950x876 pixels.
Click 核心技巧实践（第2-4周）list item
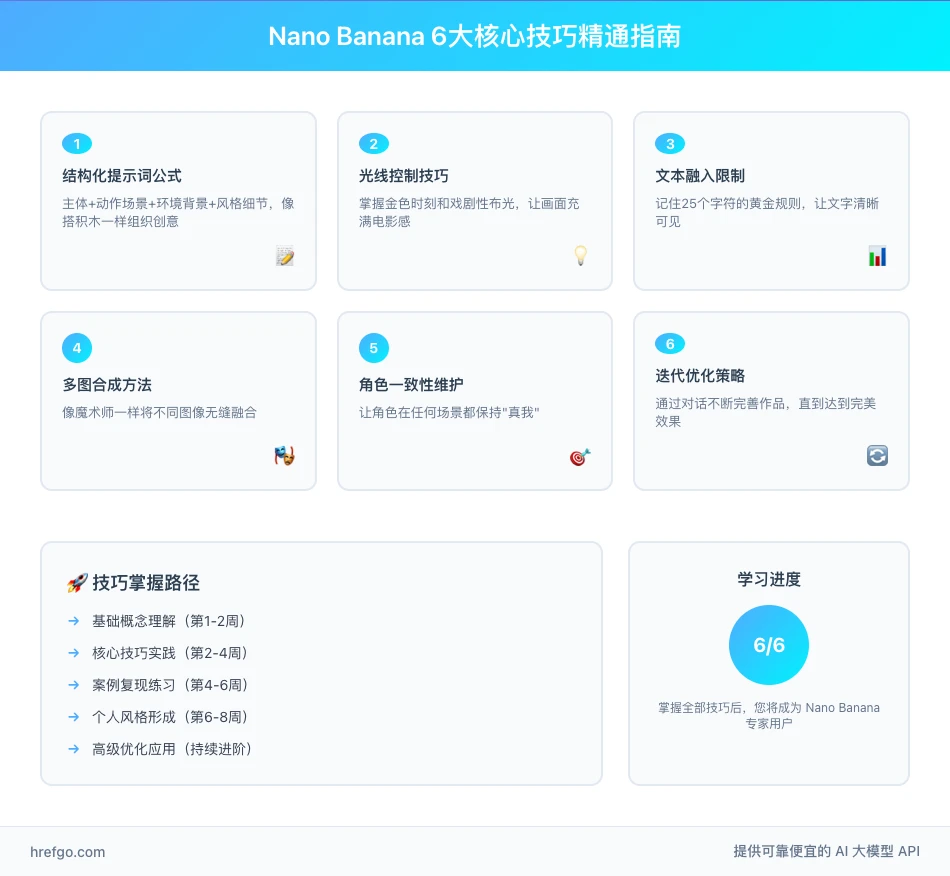click(x=170, y=653)
